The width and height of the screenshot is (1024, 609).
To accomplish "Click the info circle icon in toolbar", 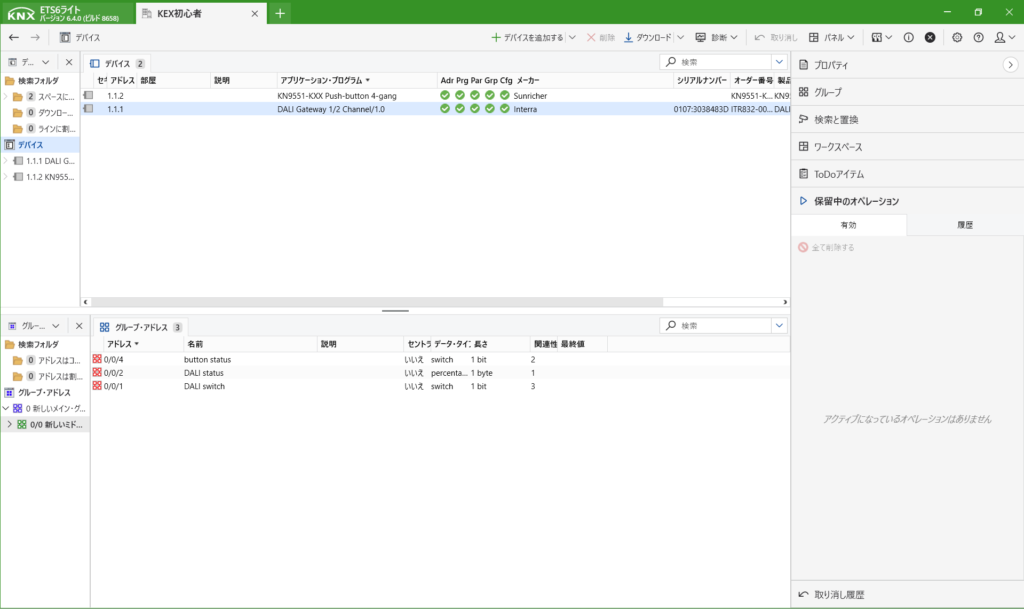I will pos(908,37).
